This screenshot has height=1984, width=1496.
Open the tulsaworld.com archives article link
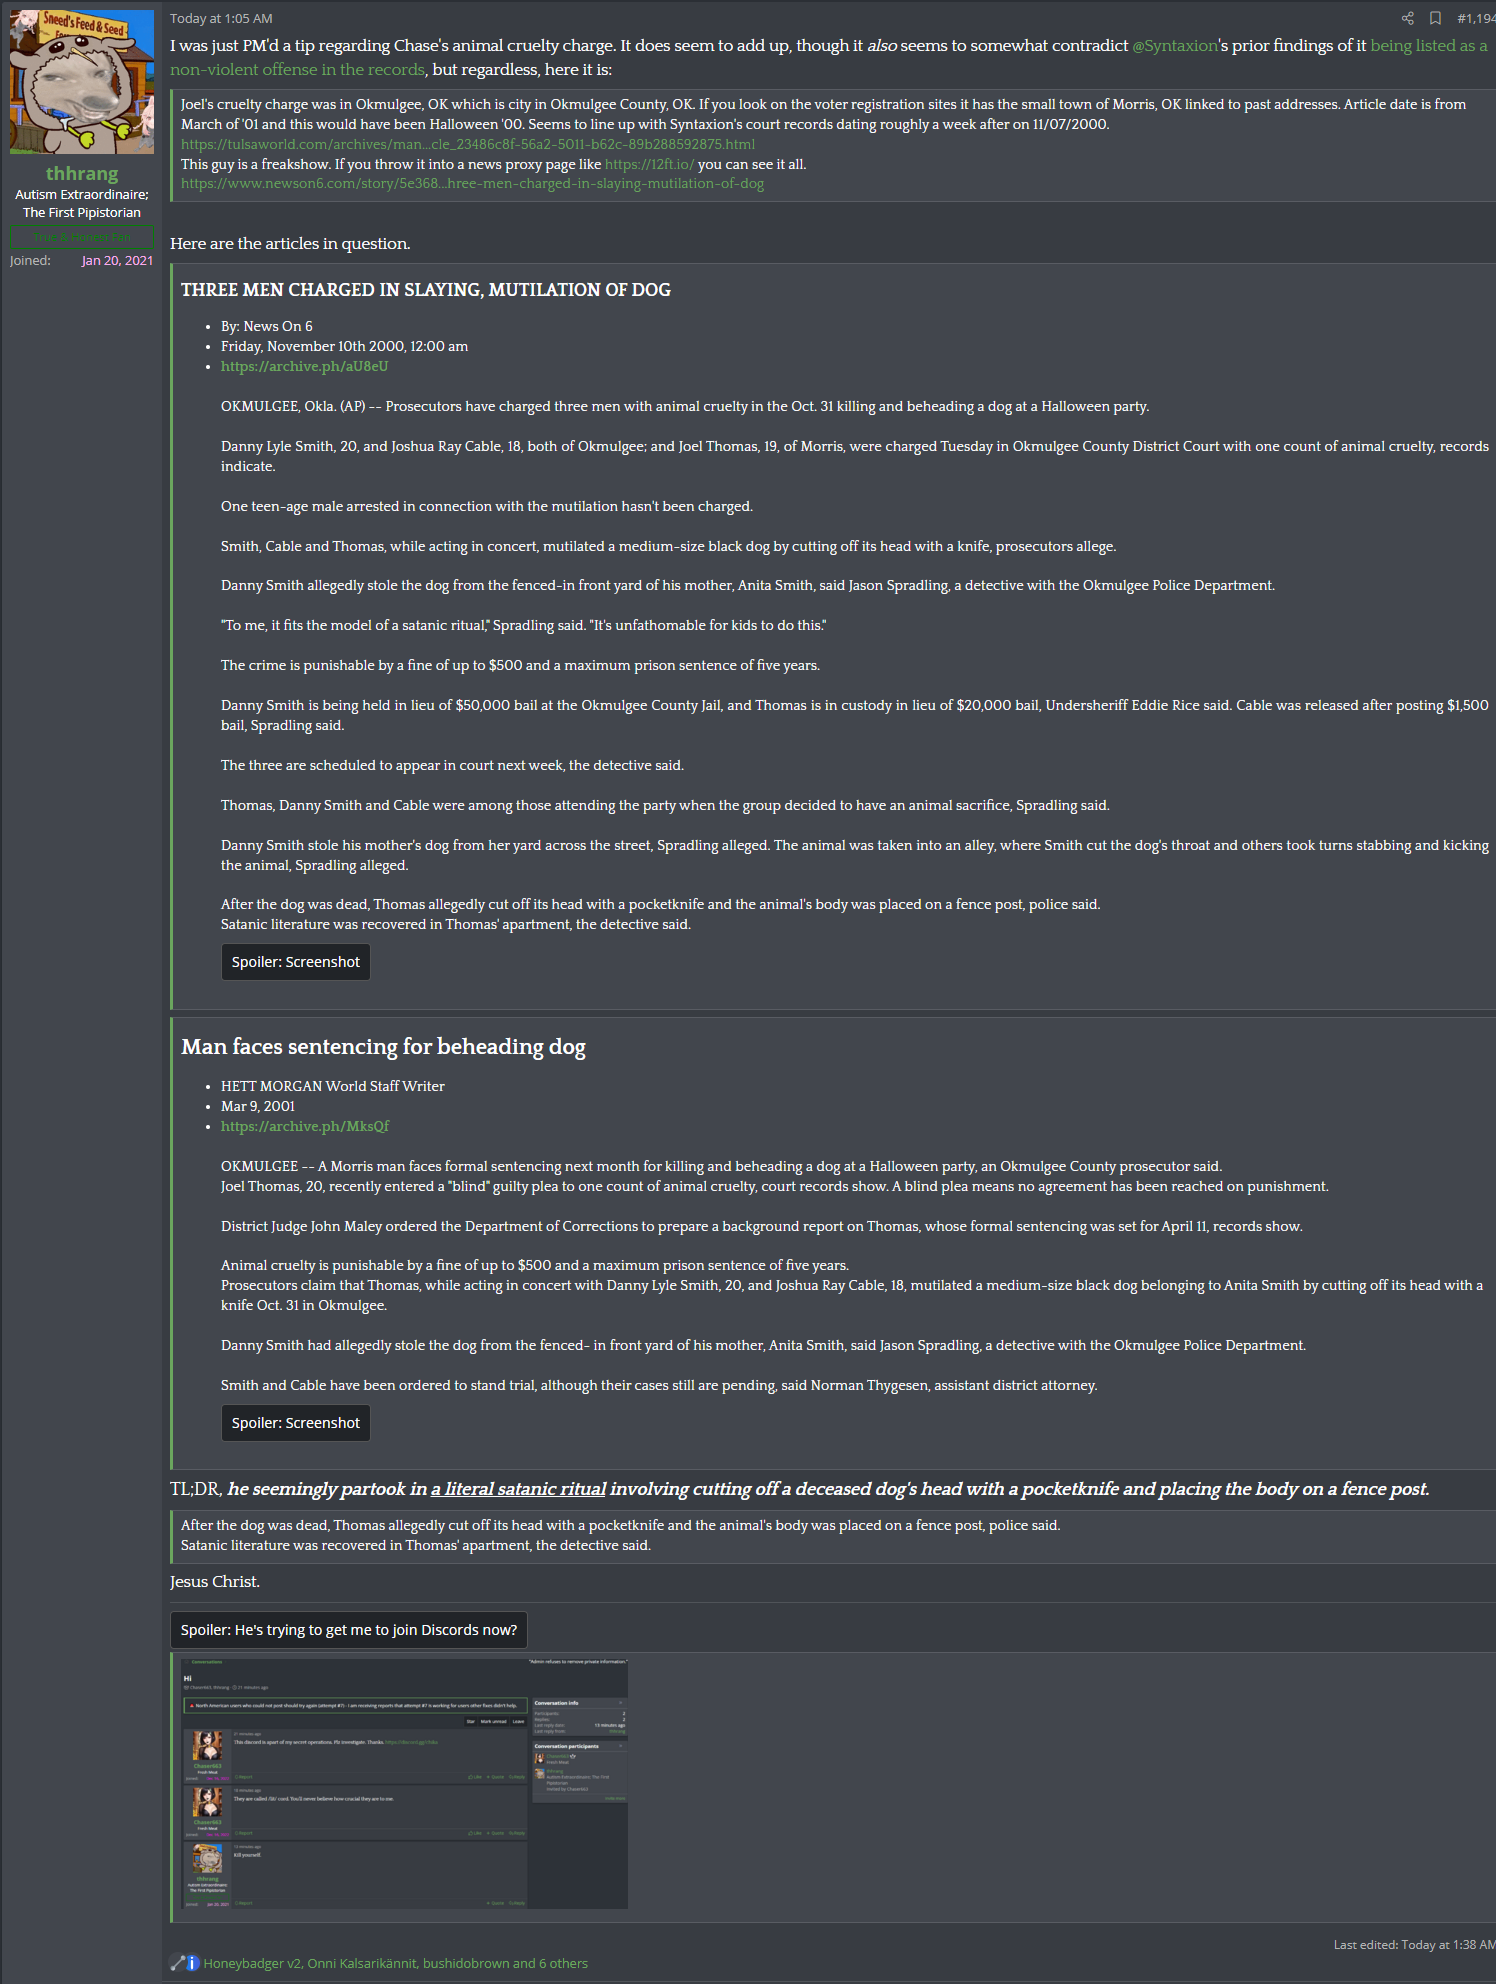[x=468, y=144]
